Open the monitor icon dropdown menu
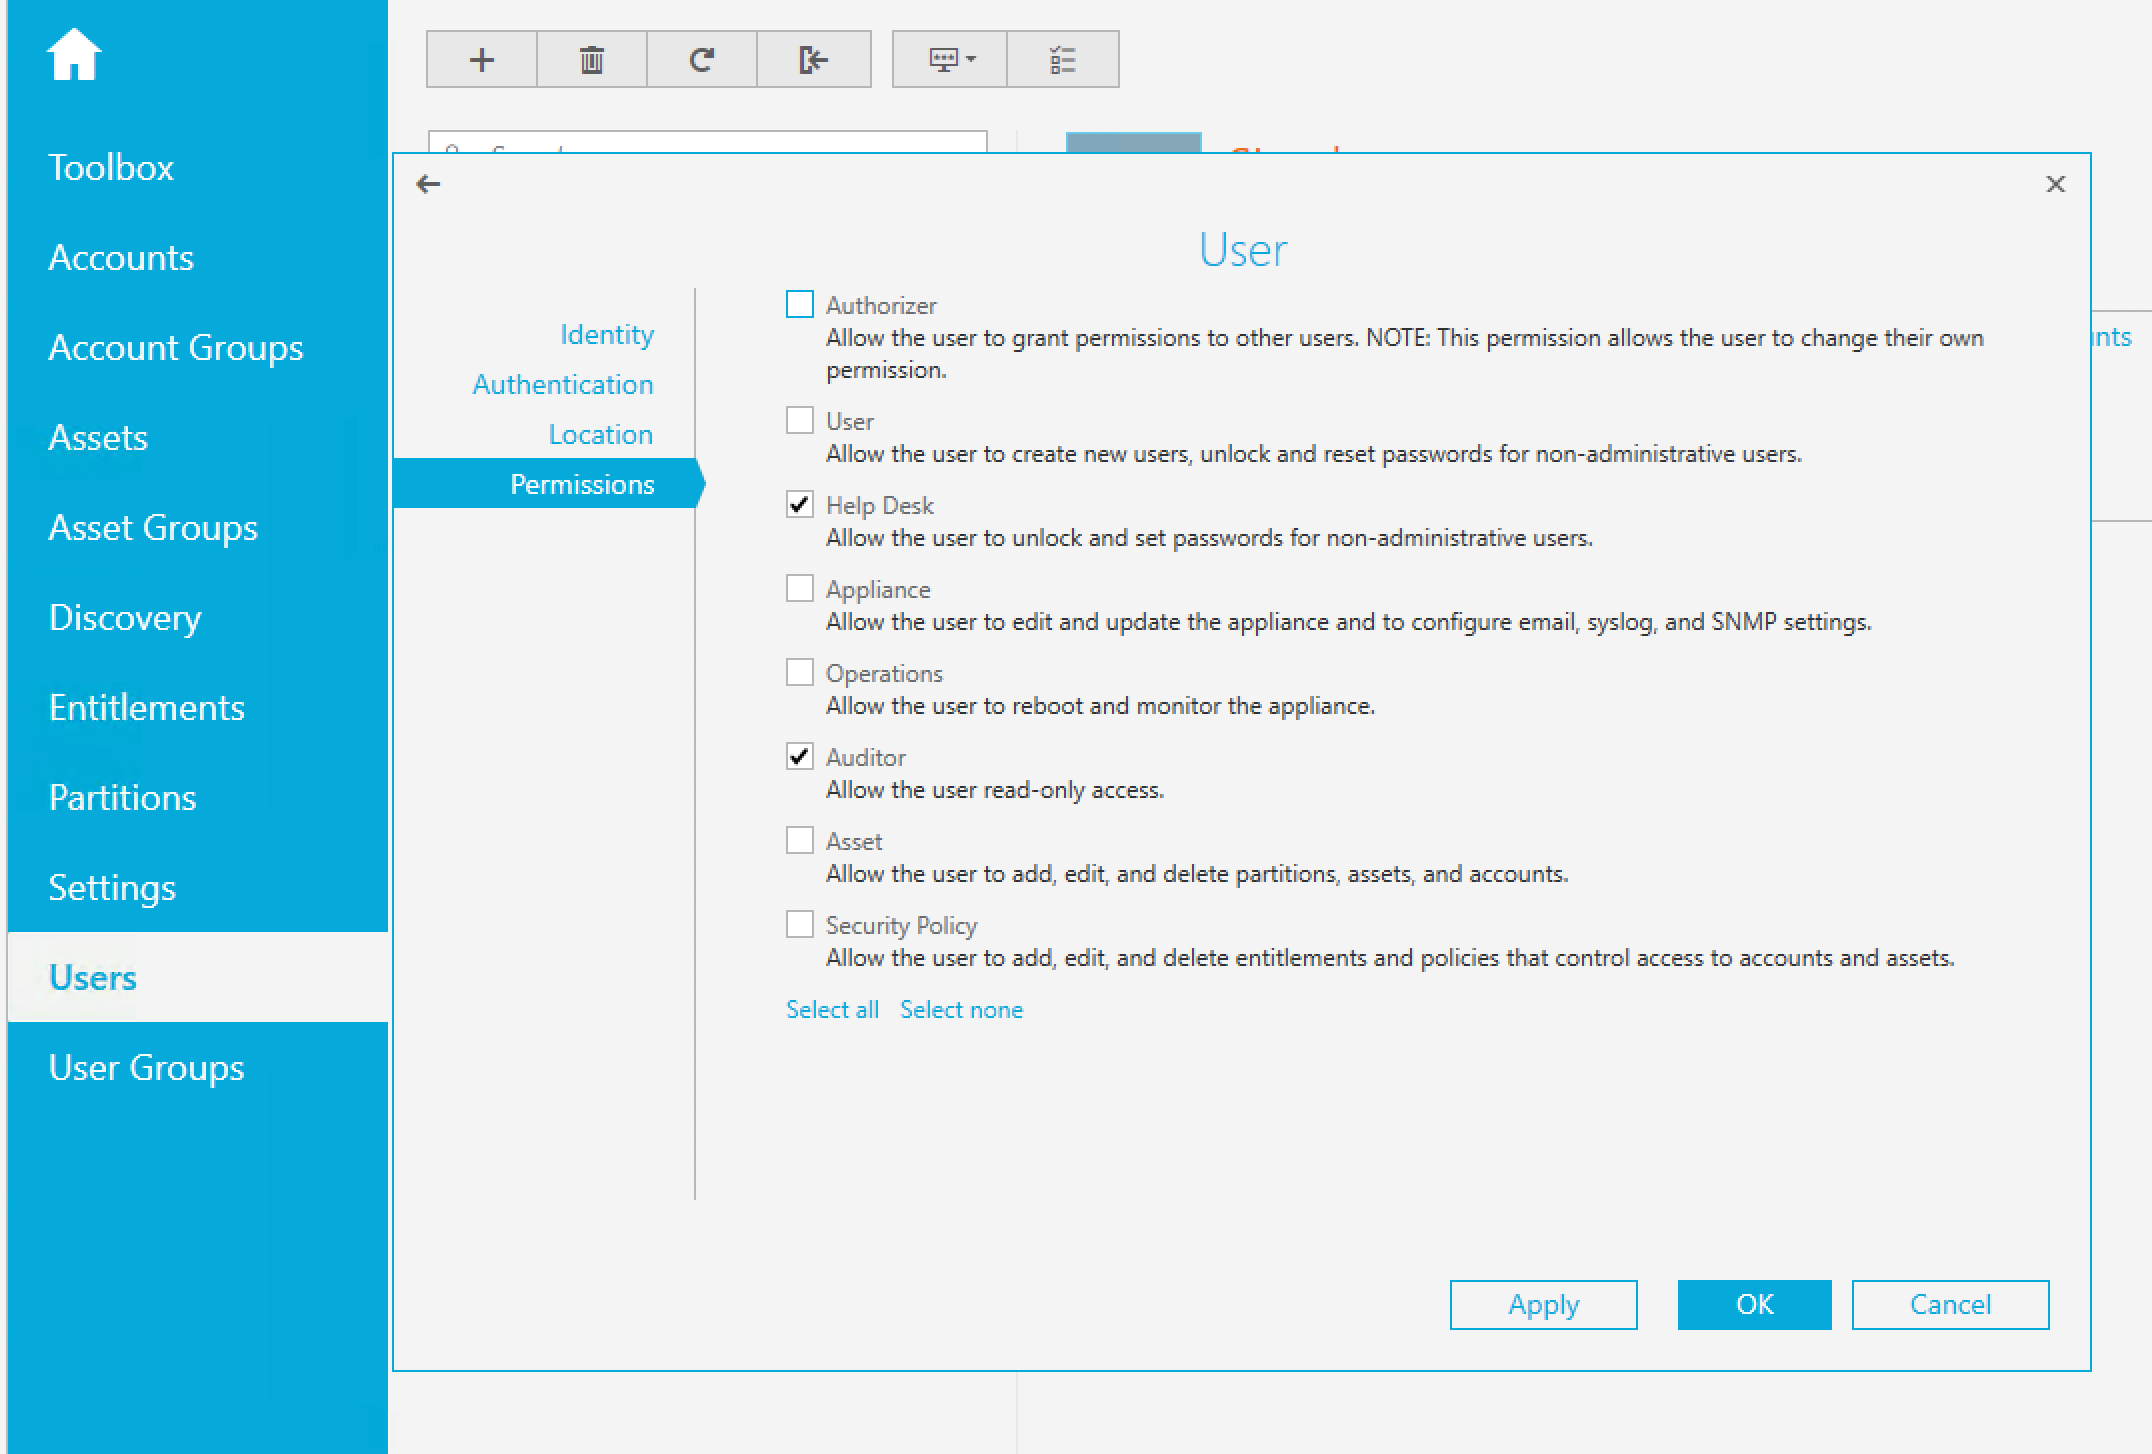Image resolution: width=2152 pixels, height=1454 pixels. 951,60
